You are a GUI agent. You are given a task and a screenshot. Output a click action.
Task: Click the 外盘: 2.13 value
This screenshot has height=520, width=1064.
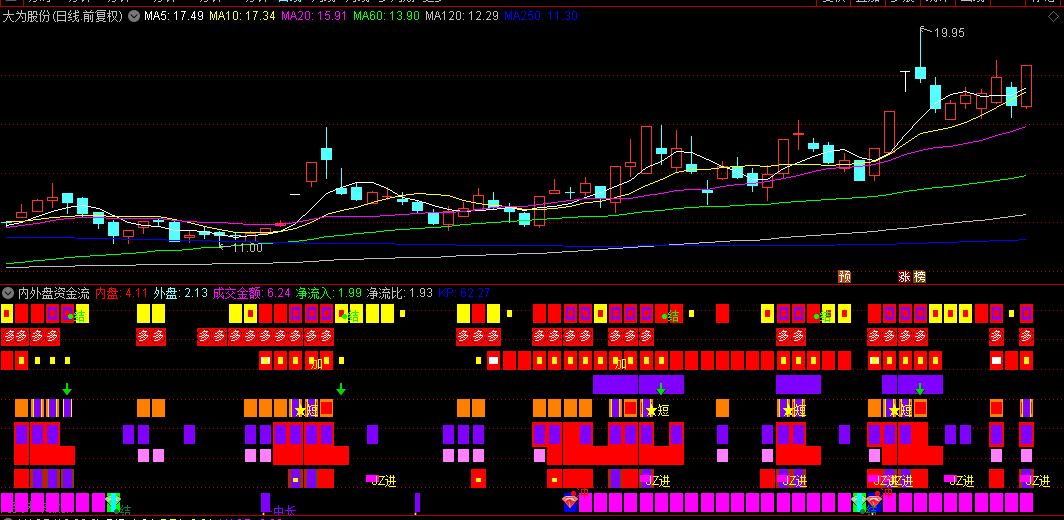(x=180, y=293)
